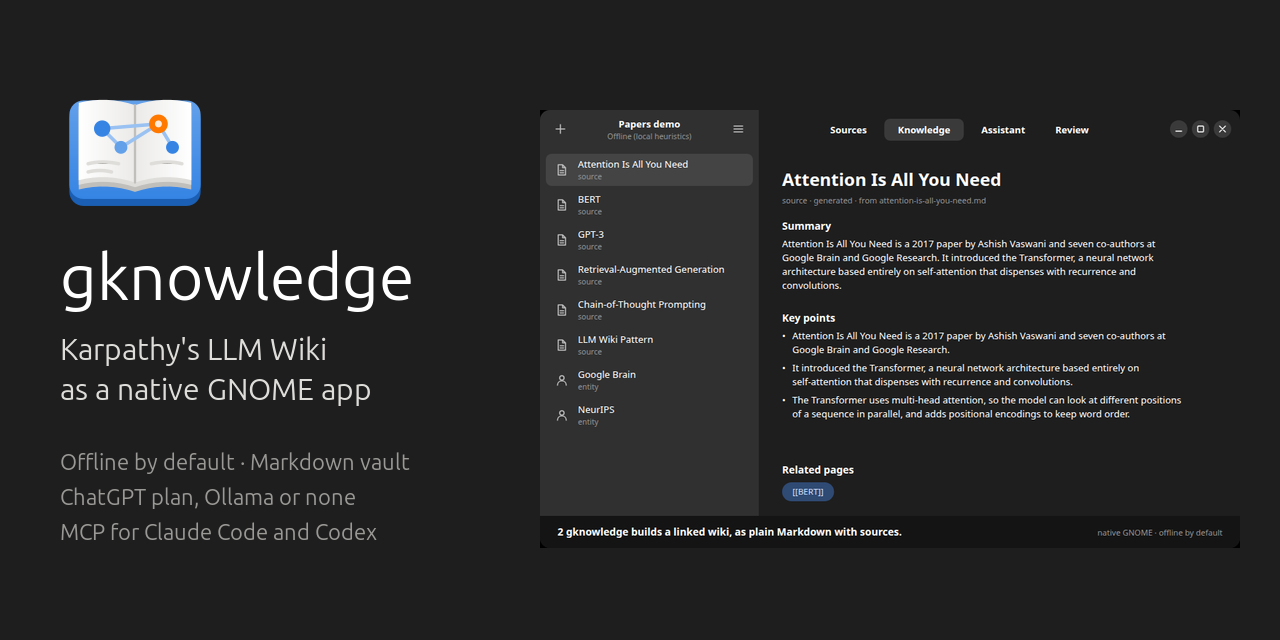Click the document icon next to GPT-3
Viewport: 1280px width, 640px height.
[x=561, y=240]
